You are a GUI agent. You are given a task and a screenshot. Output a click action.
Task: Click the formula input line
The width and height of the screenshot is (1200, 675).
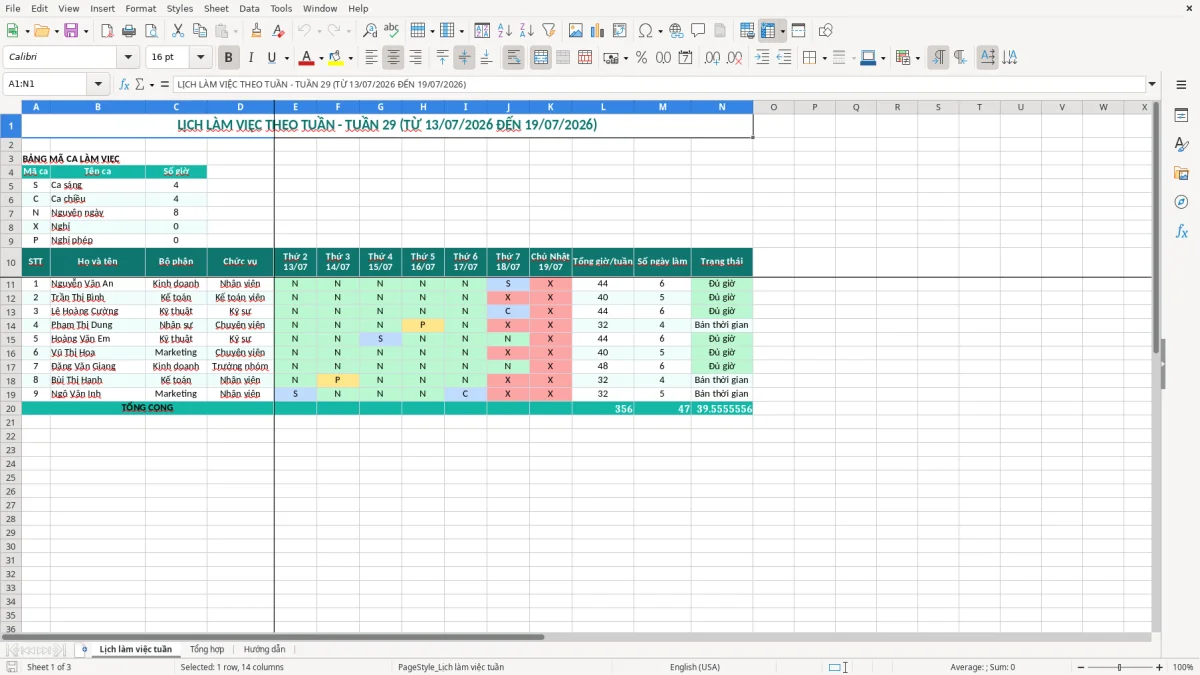point(659,84)
